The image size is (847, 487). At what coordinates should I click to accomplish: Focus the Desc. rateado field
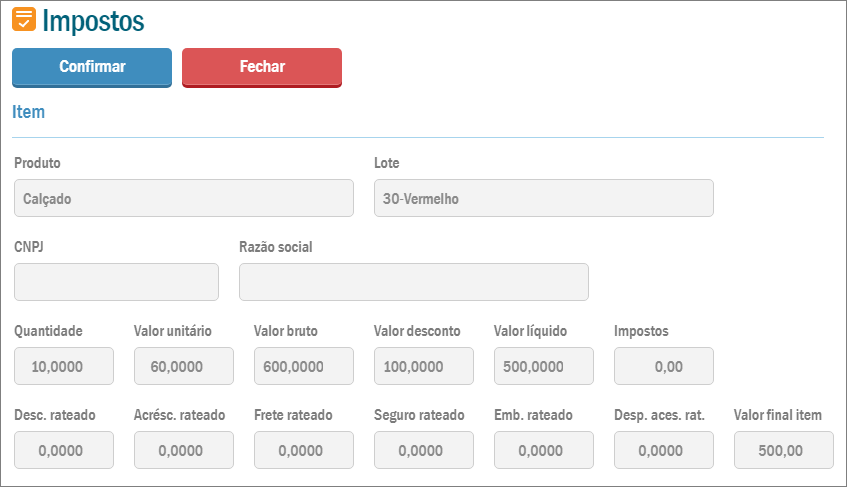[x=64, y=450]
